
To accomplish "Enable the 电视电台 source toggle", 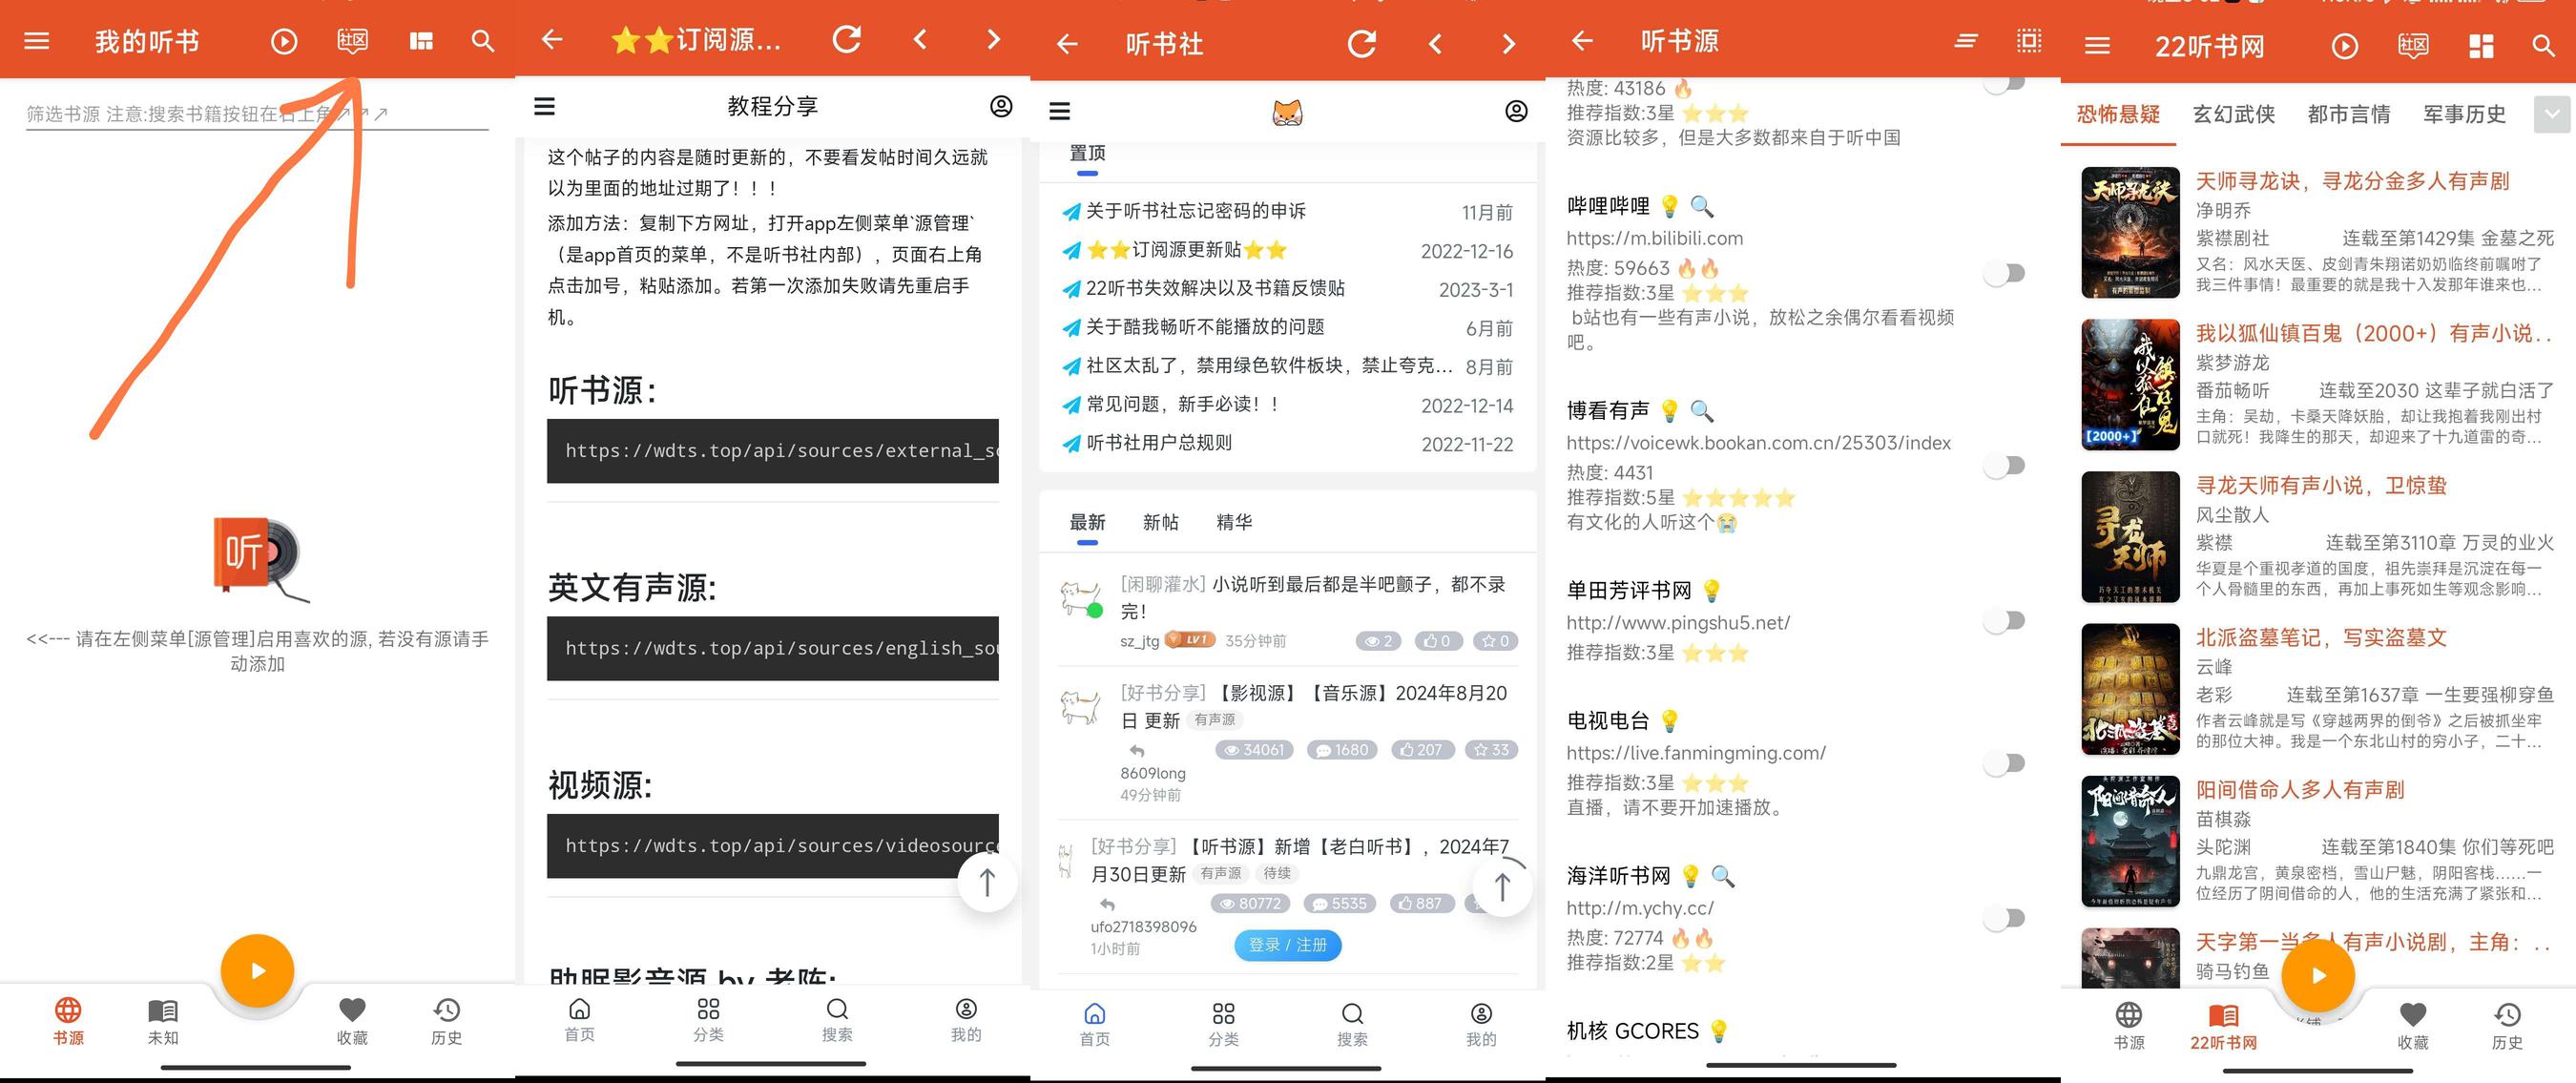I will (2005, 763).
